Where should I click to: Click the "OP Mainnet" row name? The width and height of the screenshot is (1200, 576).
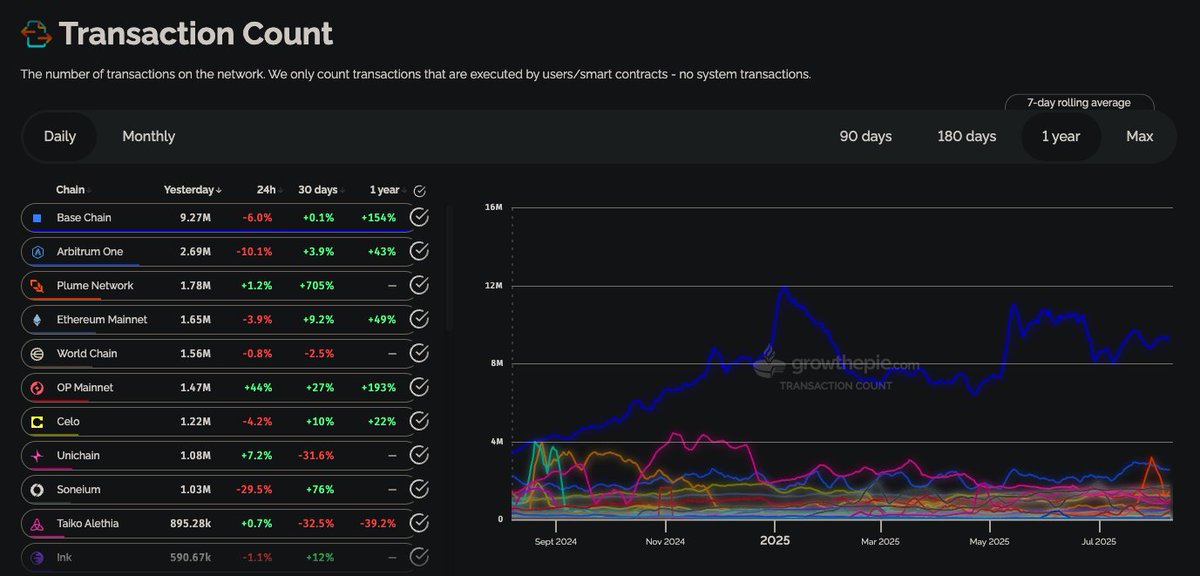85,388
